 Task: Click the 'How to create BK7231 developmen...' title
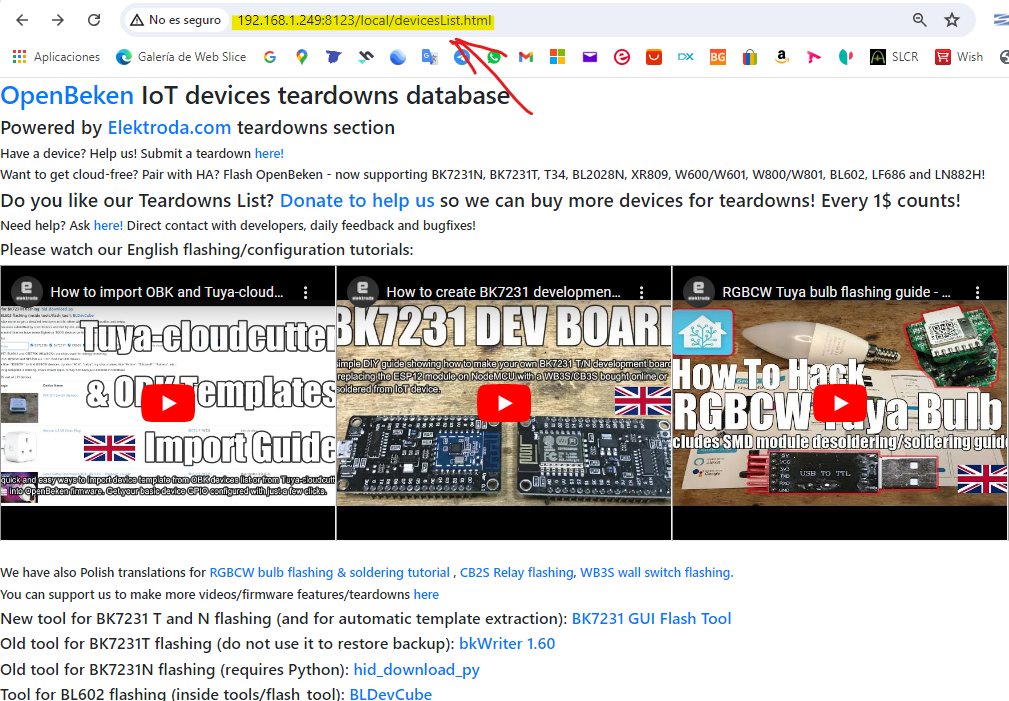(503, 292)
